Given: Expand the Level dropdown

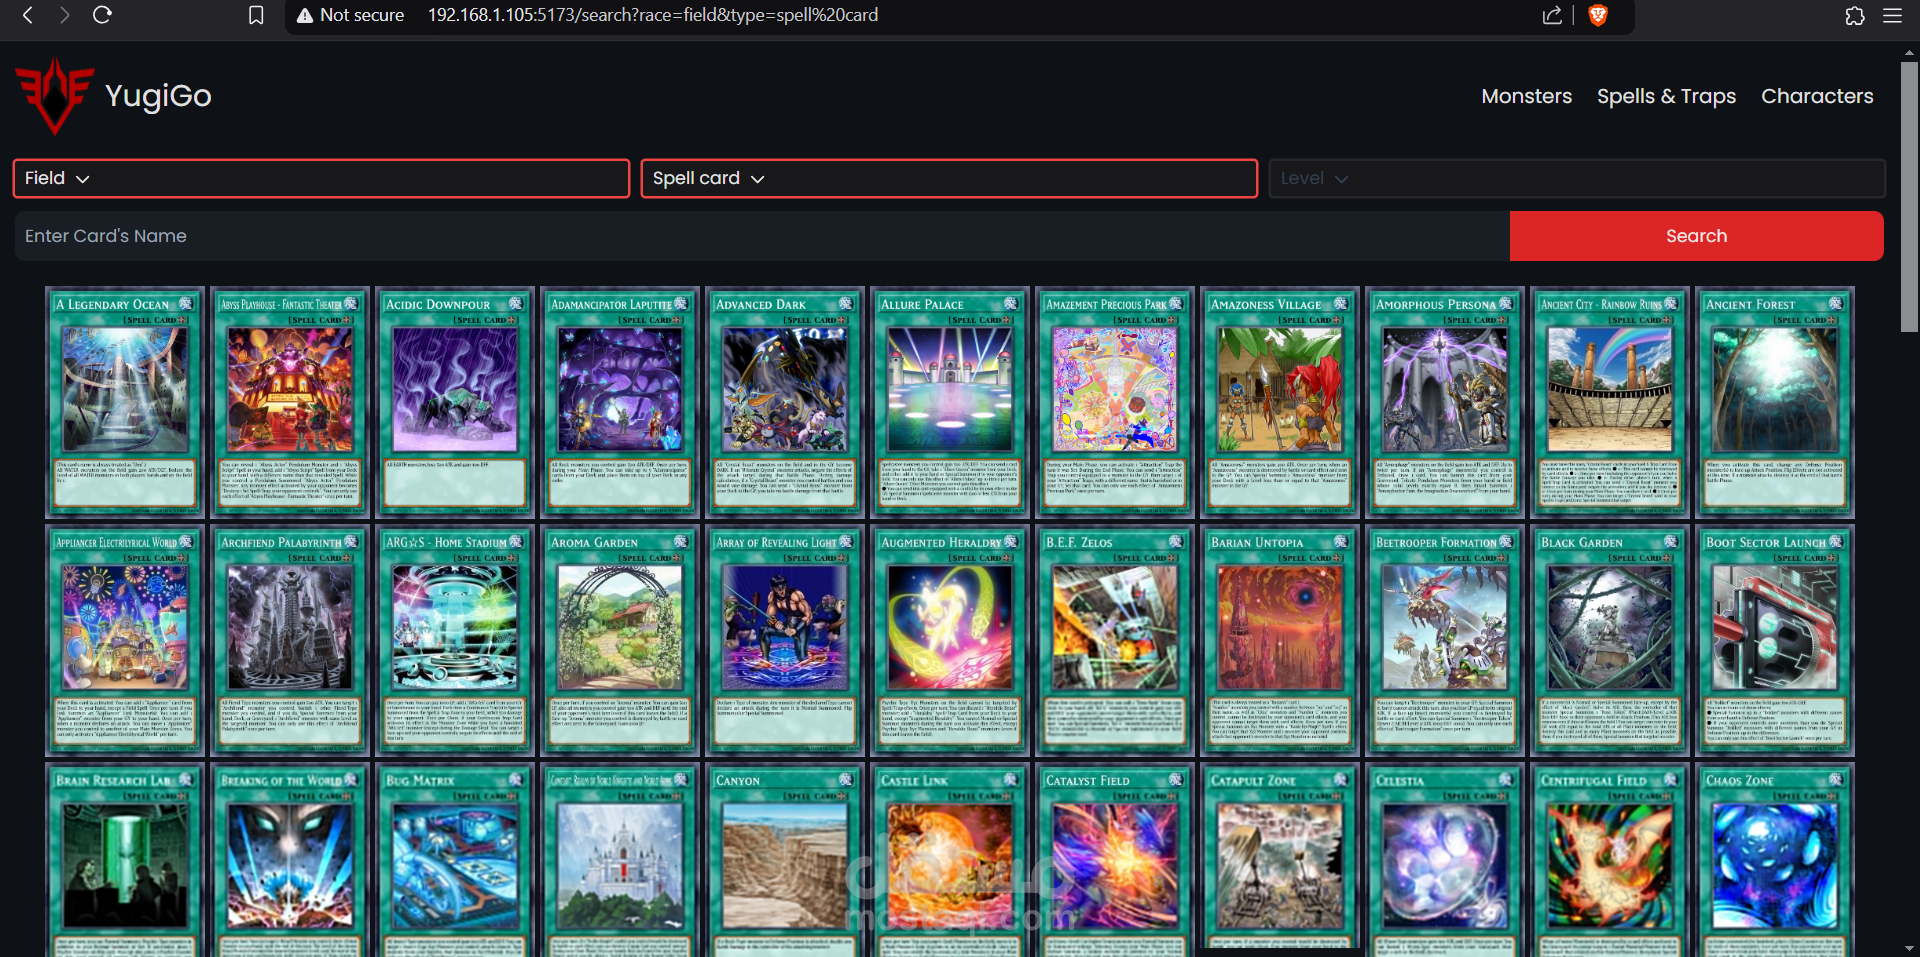Looking at the screenshot, I should point(1577,178).
